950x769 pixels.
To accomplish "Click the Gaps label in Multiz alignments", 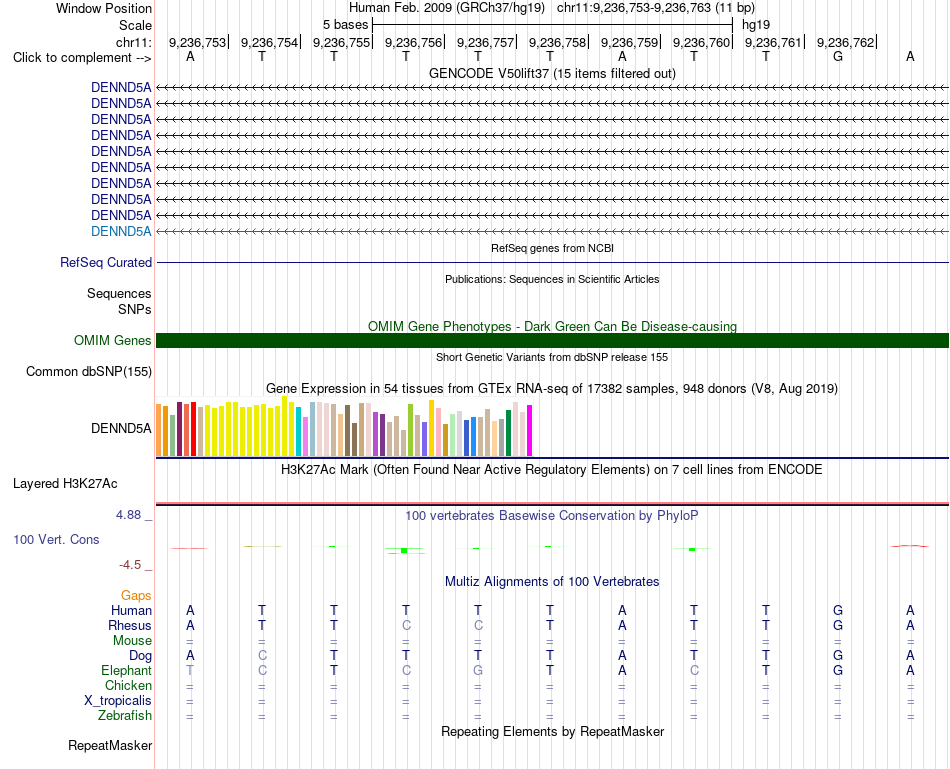I will point(136,596).
